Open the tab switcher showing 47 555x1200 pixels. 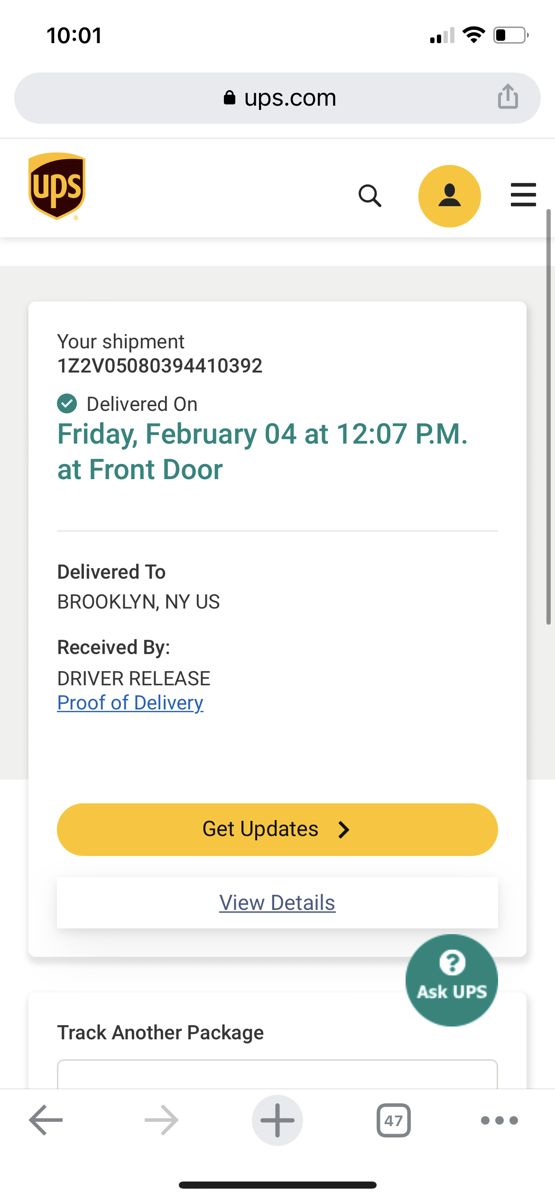[394, 1121]
